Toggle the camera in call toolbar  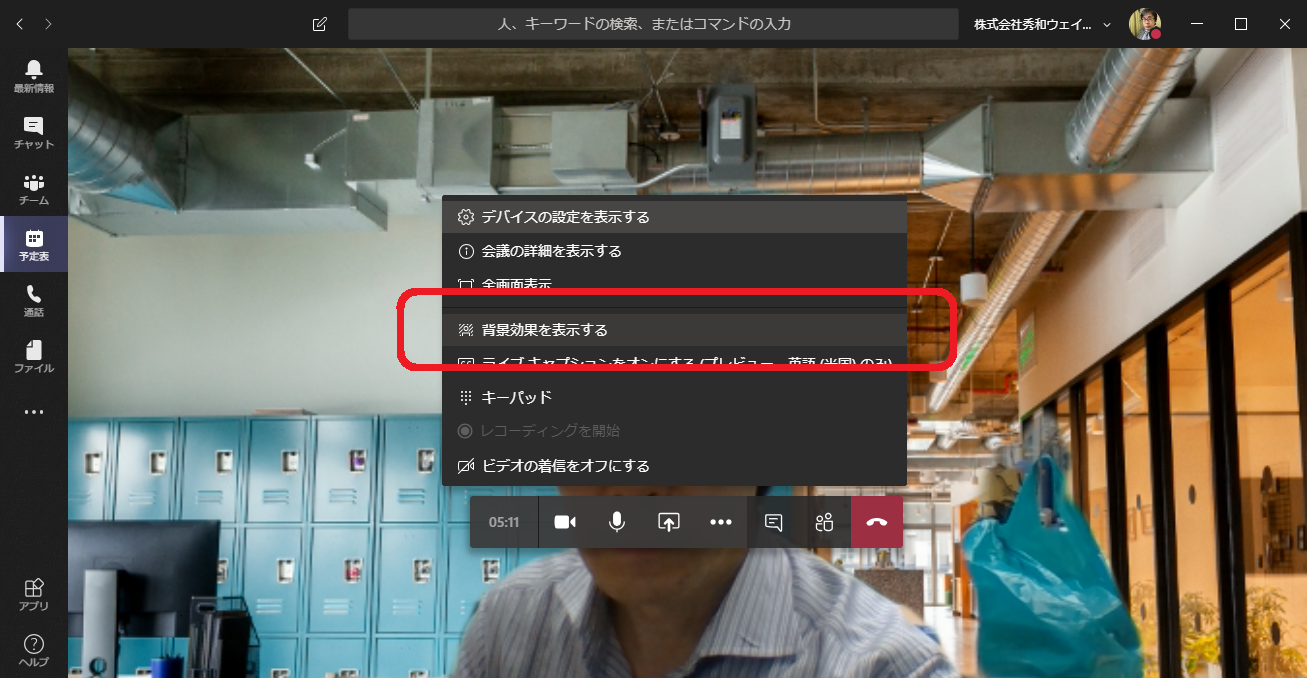(x=565, y=522)
